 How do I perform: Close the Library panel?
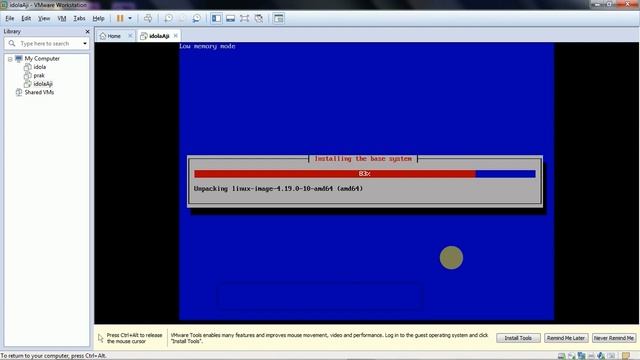point(87,31)
